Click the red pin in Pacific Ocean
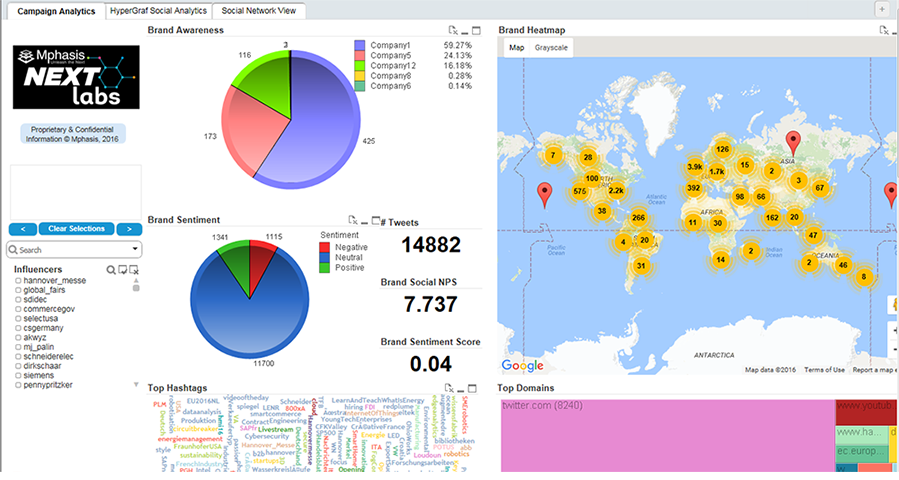Screen dimensions: 899x480 pyautogui.click(x=544, y=195)
